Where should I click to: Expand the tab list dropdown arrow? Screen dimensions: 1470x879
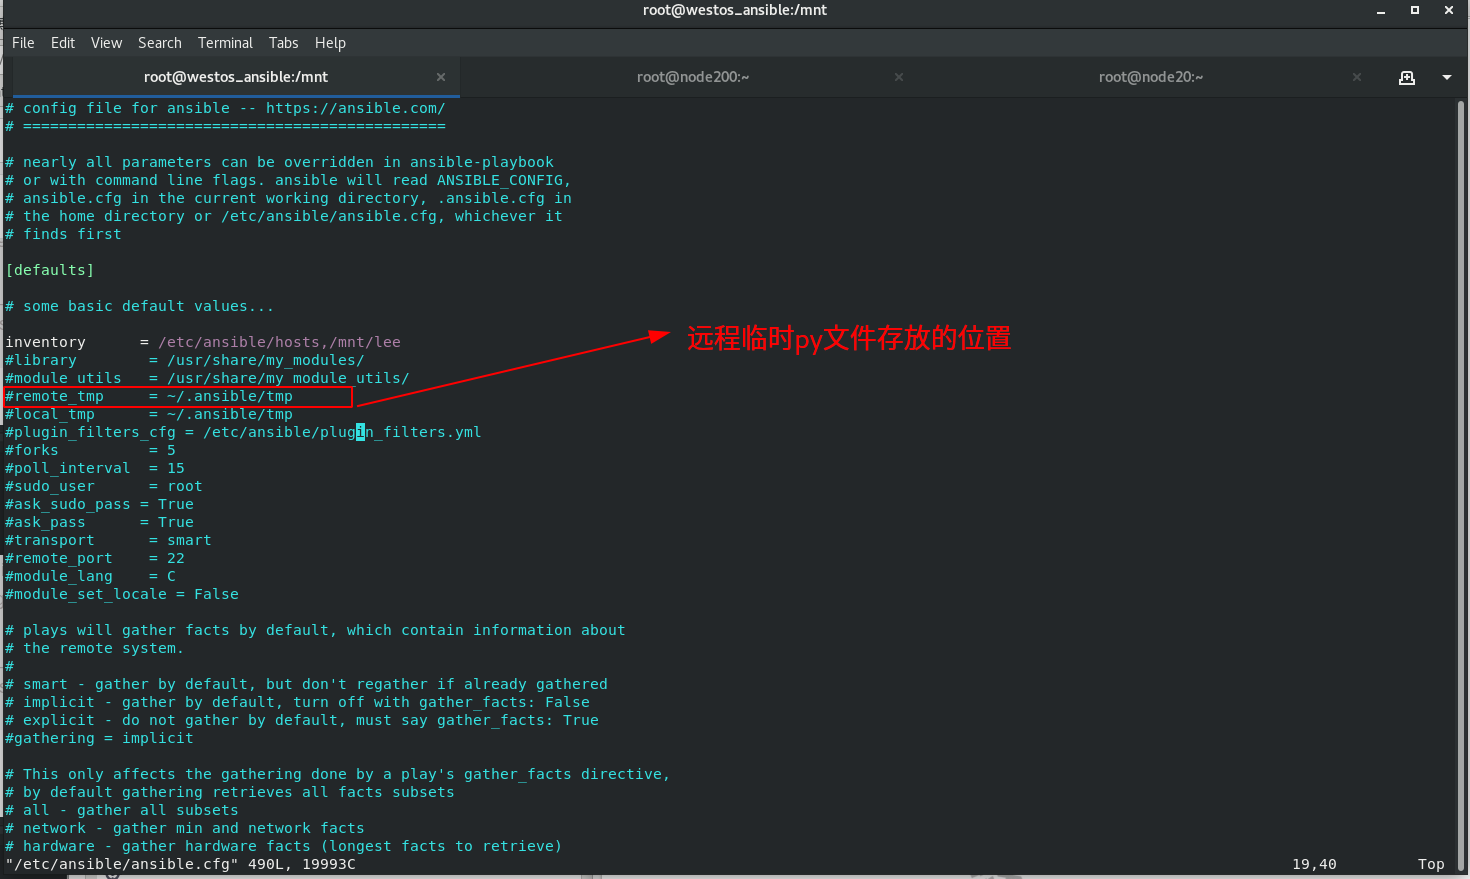coord(1447,77)
